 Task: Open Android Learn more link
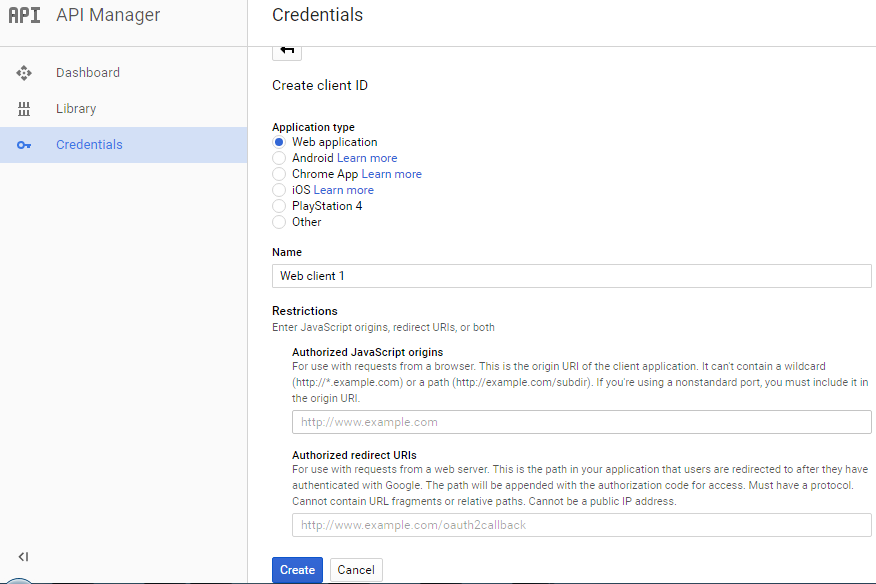[x=367, y=158]
